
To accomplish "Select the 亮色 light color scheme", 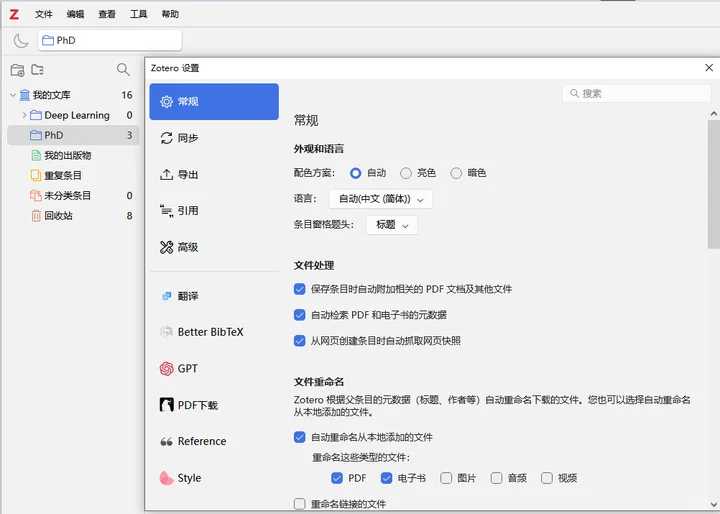I will (x=405, y=173).
